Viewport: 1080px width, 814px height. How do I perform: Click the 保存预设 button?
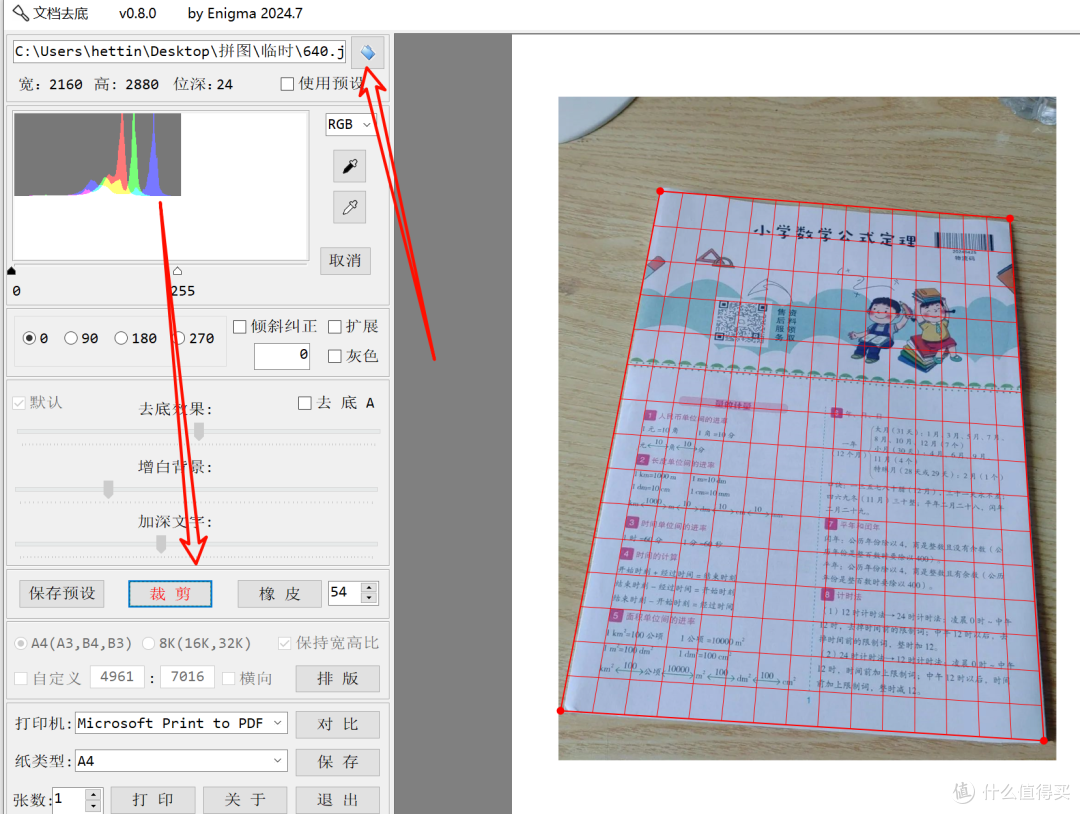(62, 594)
